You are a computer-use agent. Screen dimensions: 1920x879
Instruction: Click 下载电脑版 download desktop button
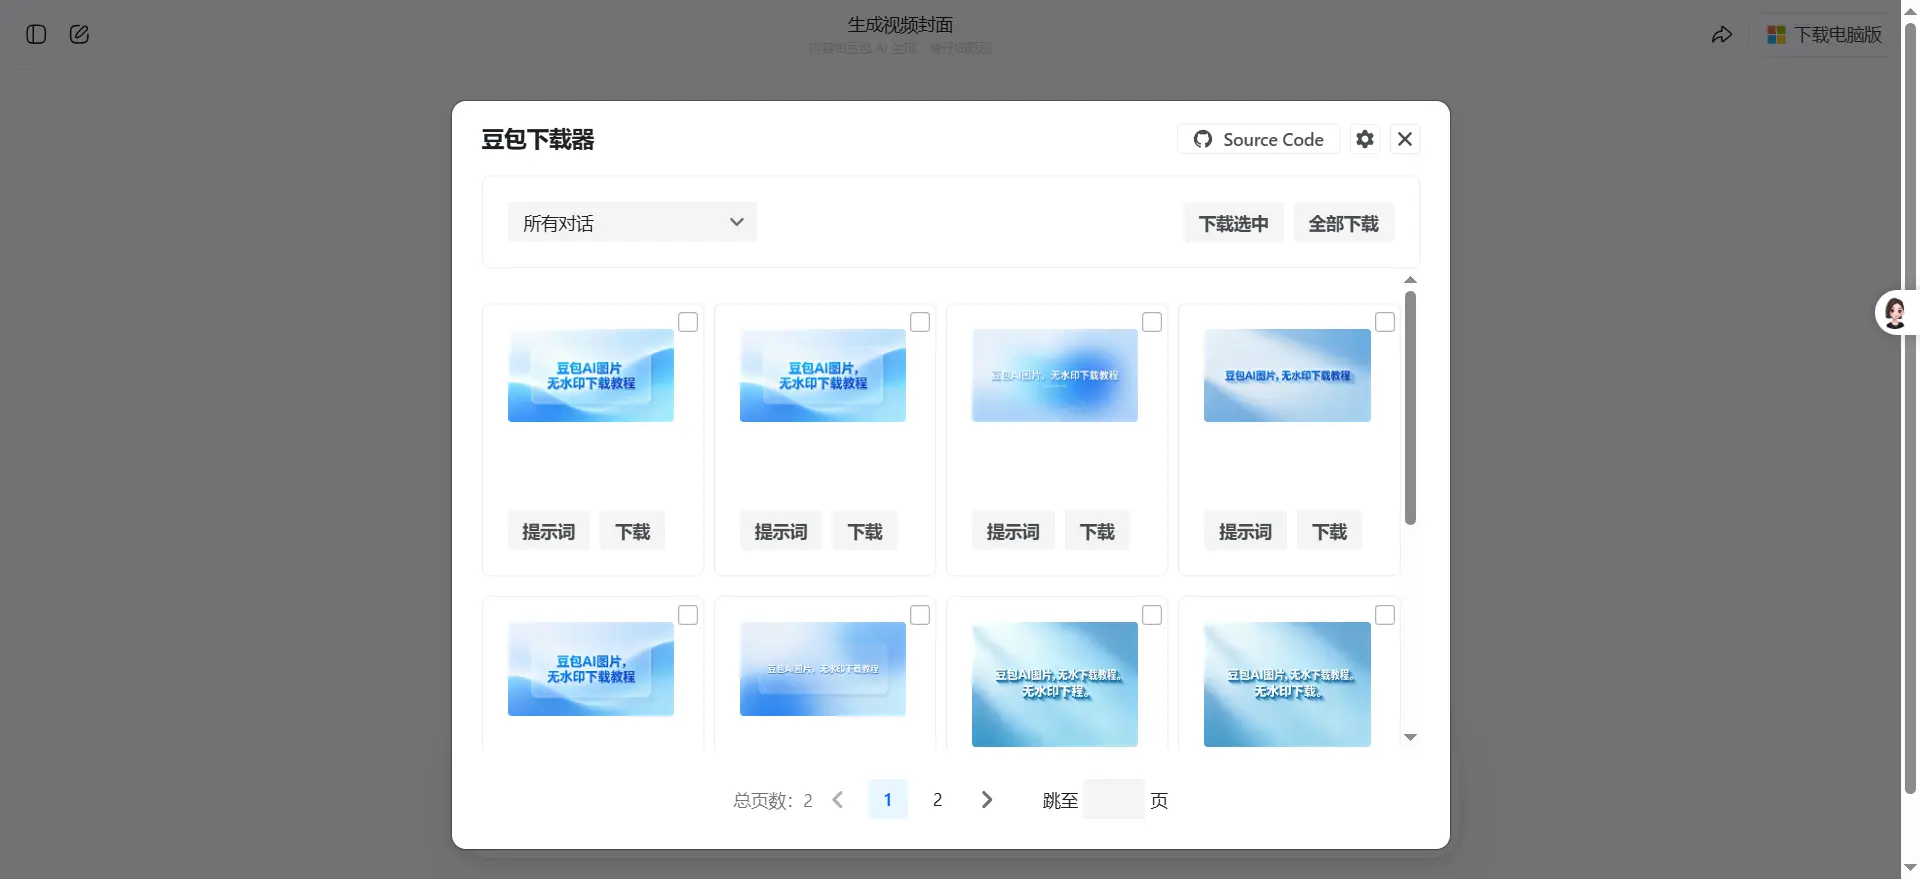(1825, 35)
